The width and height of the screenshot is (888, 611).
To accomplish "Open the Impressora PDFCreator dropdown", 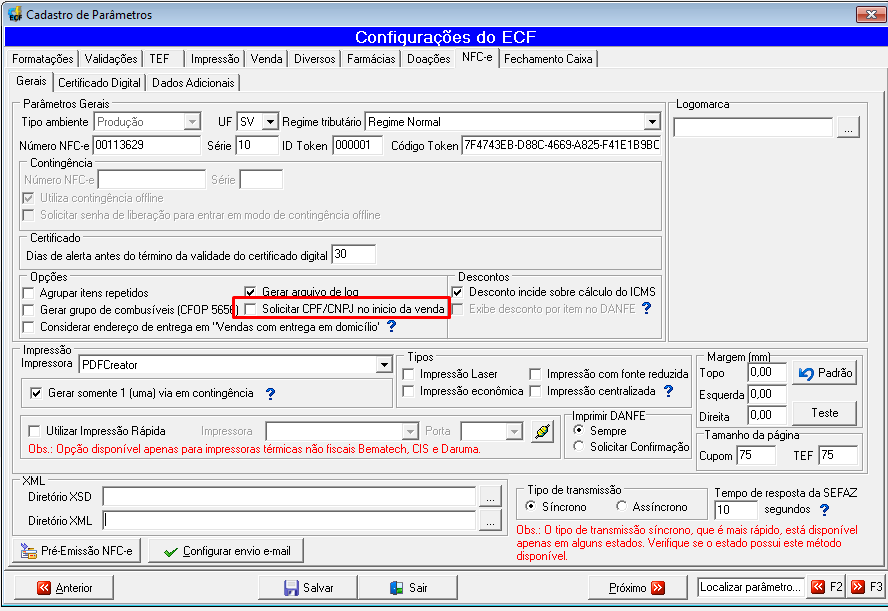I will (x=384, y=365).
